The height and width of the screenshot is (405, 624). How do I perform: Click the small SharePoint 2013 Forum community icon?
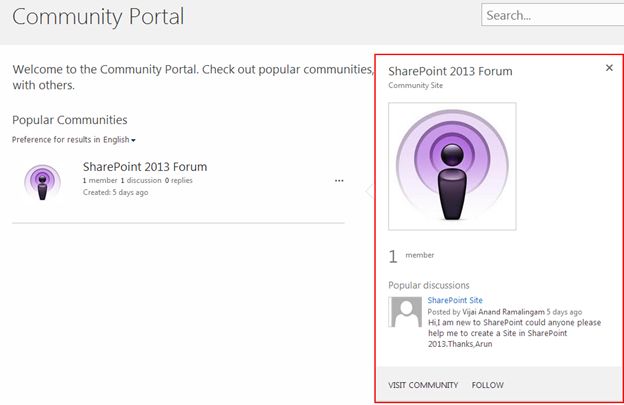(42, 182)
